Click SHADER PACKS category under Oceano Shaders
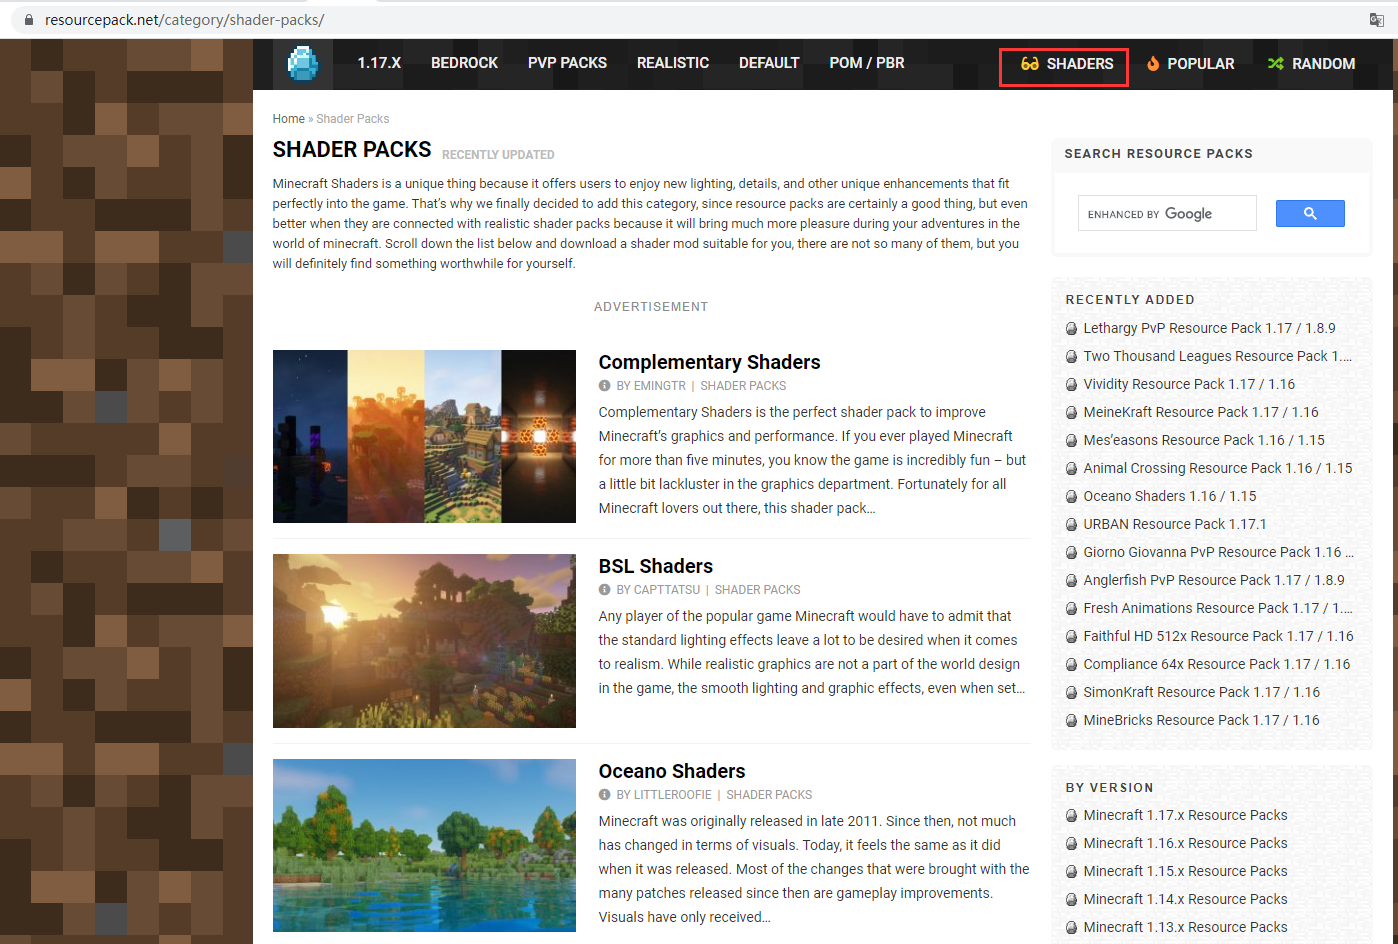The height and width of the screenshot is (944, 1398). click(769, 795)
